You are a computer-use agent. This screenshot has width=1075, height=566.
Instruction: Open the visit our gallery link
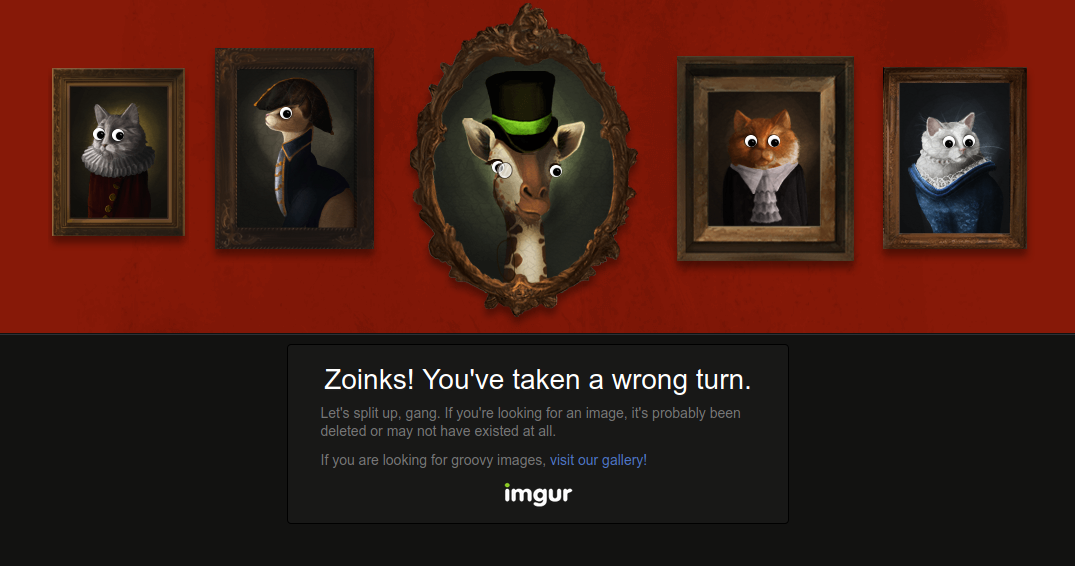coord(598,460)
